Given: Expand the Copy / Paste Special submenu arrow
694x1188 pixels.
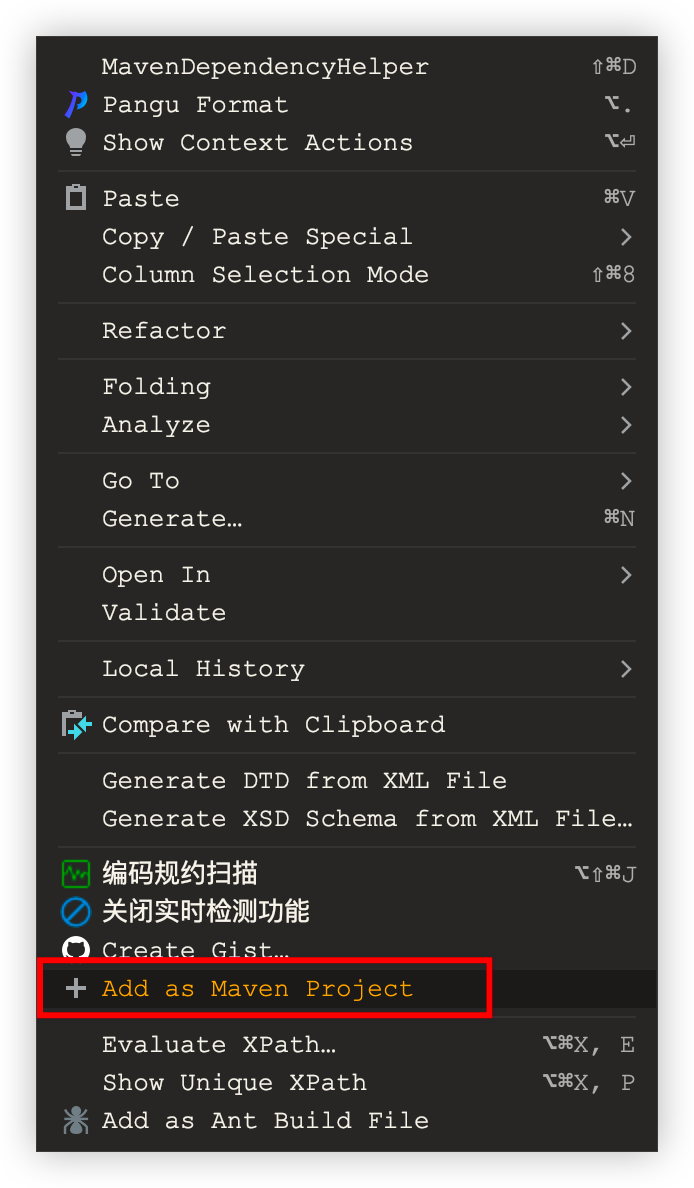Looking at the screenshot, I should pos(626,237).
